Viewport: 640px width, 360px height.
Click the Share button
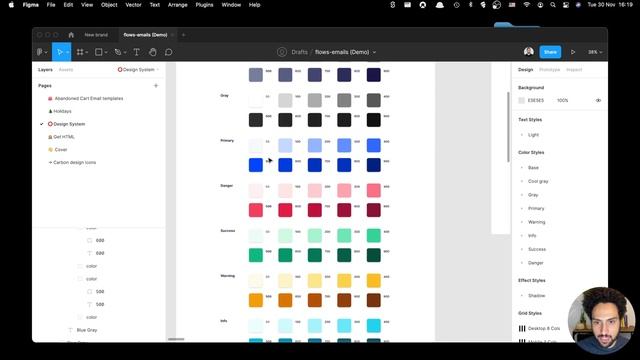coord(550,52)
